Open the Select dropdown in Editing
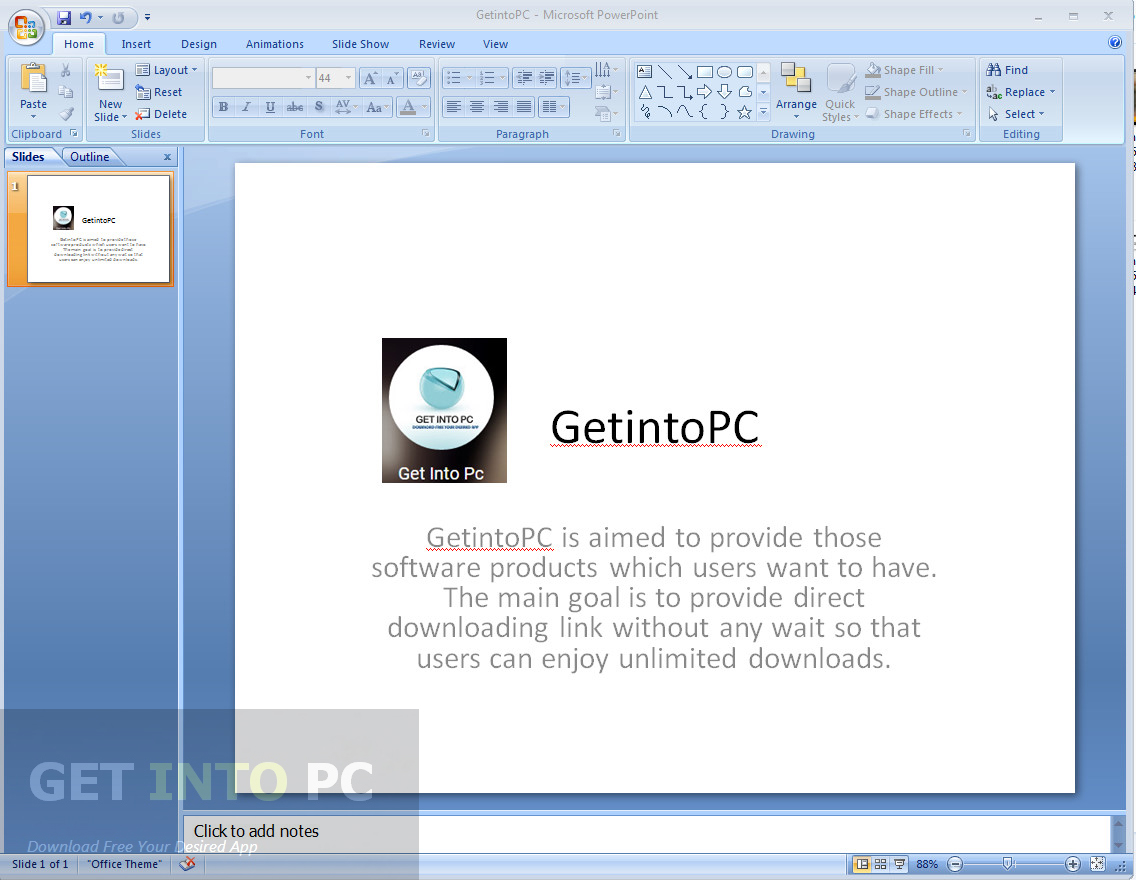Screen dimensions: 1136x880 click(1016, 114)
